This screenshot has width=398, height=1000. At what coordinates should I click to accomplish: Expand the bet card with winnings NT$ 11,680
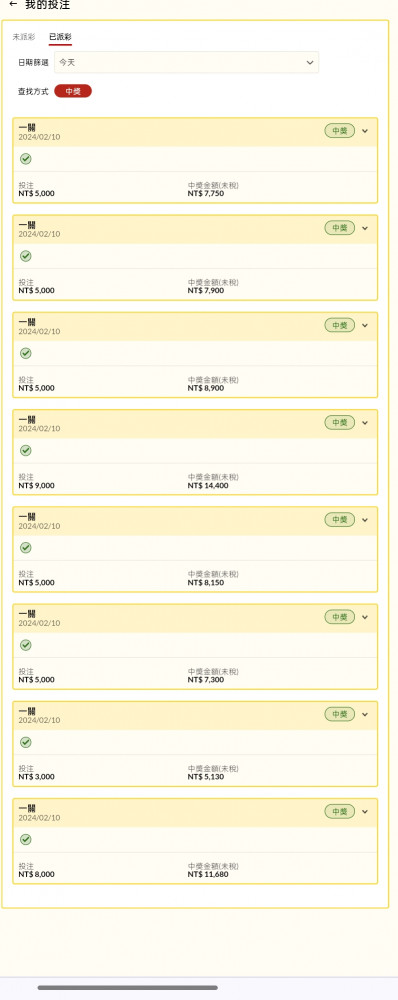[x=365, y=811]
